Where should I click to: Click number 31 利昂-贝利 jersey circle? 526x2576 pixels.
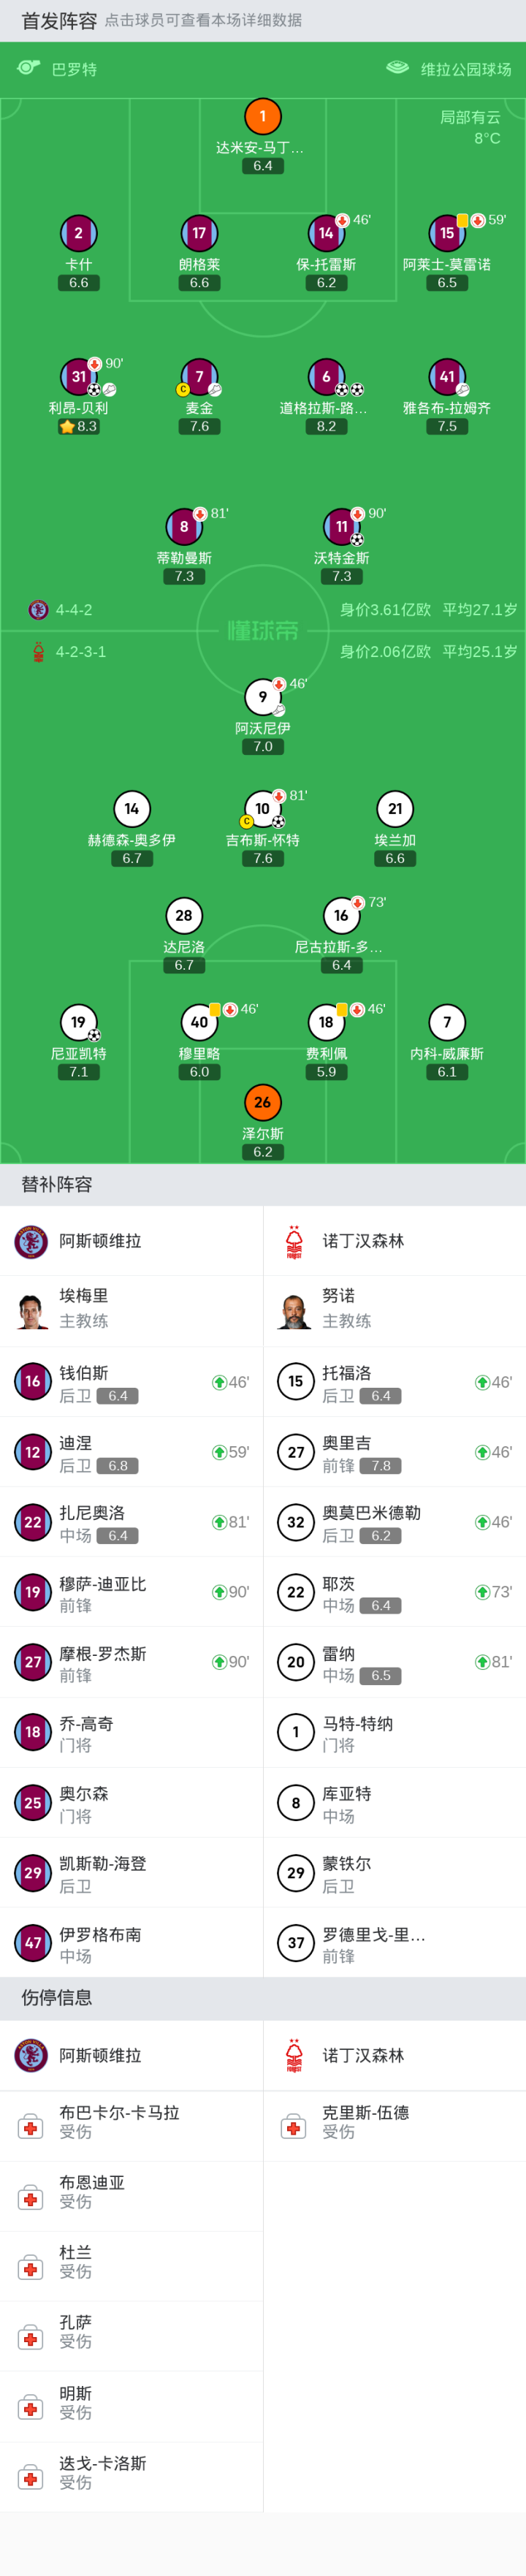pos(79,377)
